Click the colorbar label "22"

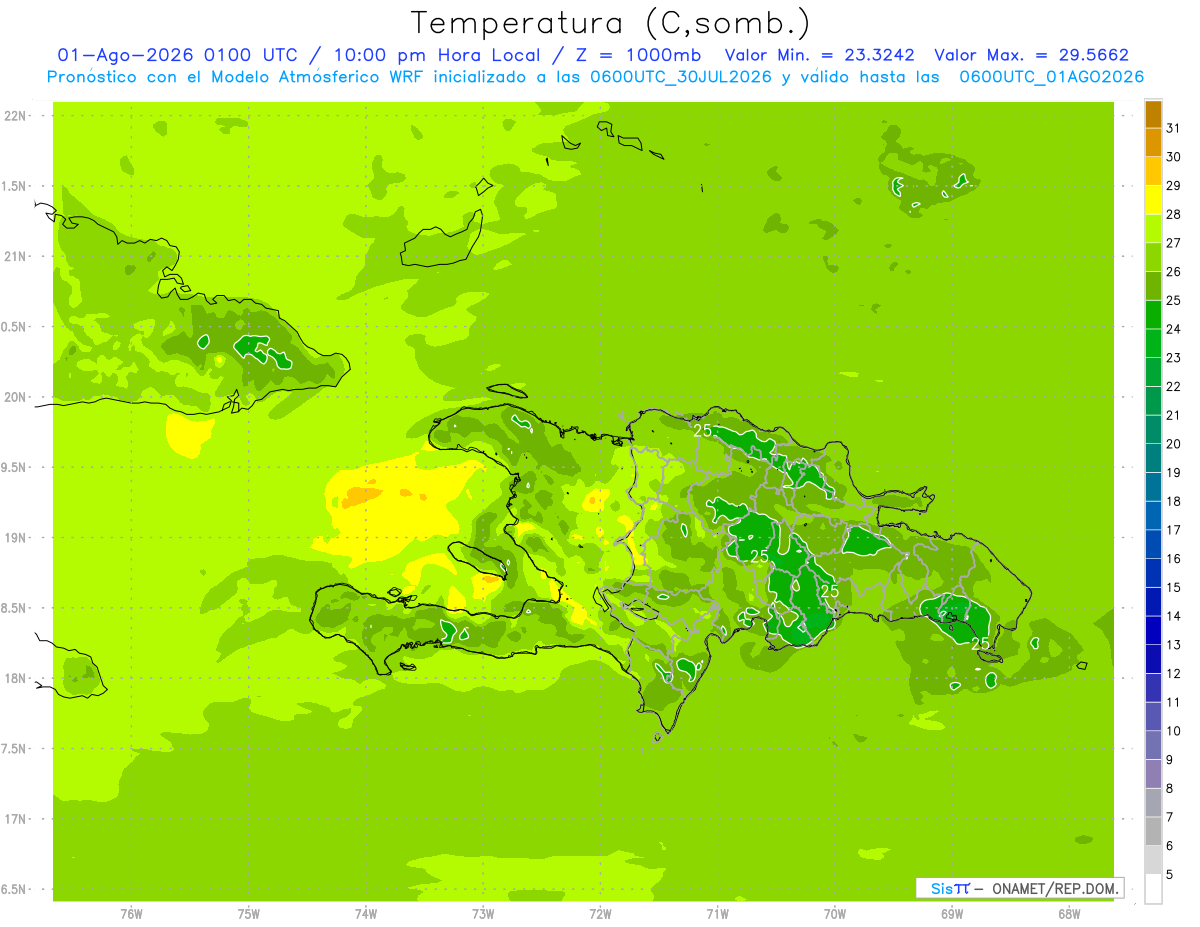point(1174,386)
